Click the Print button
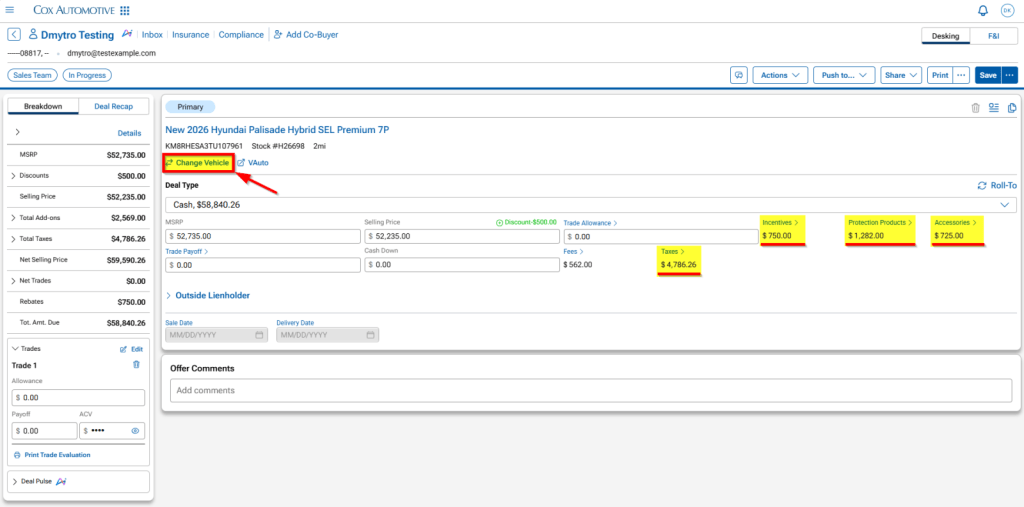1024x507 pixels. [x=940, y=75]
